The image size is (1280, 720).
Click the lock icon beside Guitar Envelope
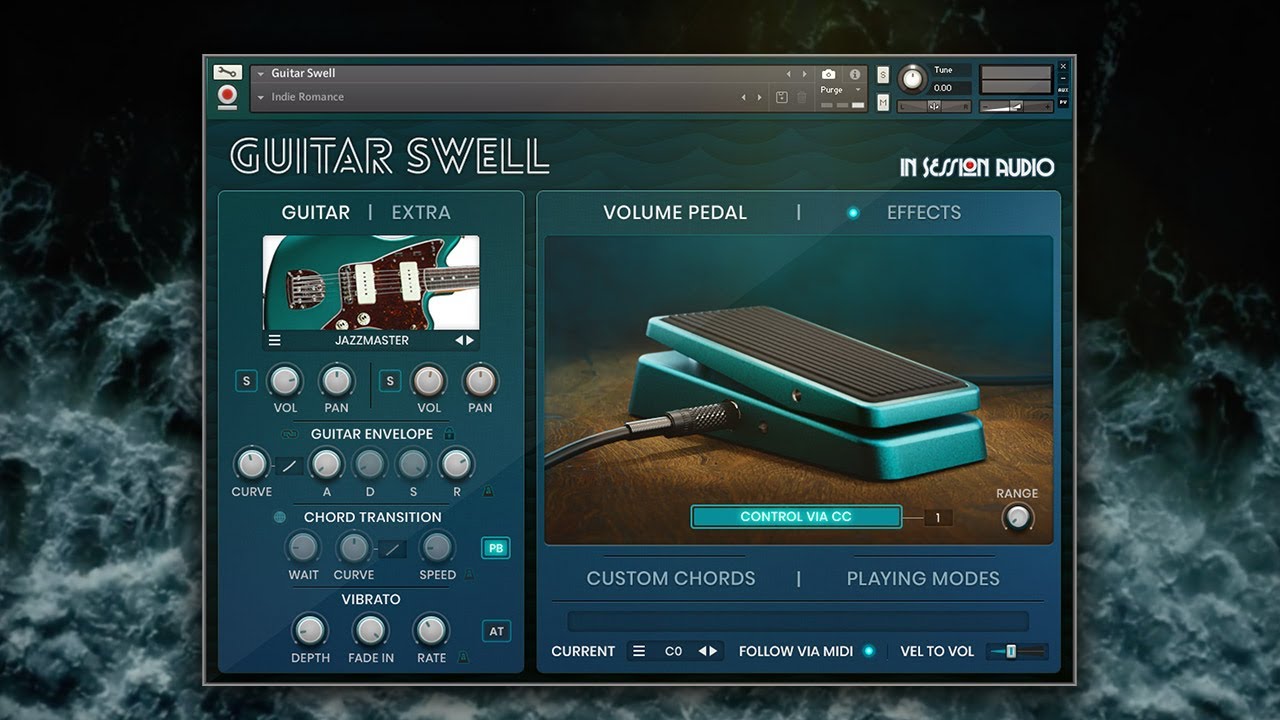pos(449,434)
